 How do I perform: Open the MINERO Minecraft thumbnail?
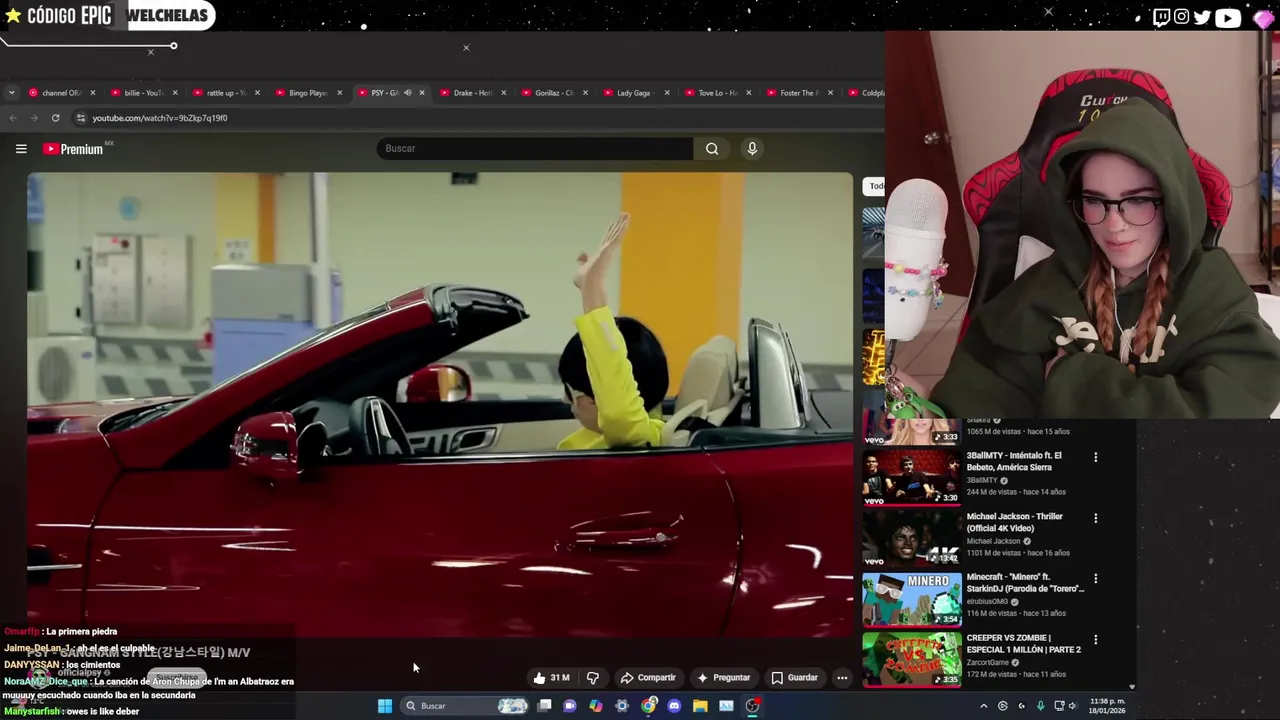click(x=912, y=600)
